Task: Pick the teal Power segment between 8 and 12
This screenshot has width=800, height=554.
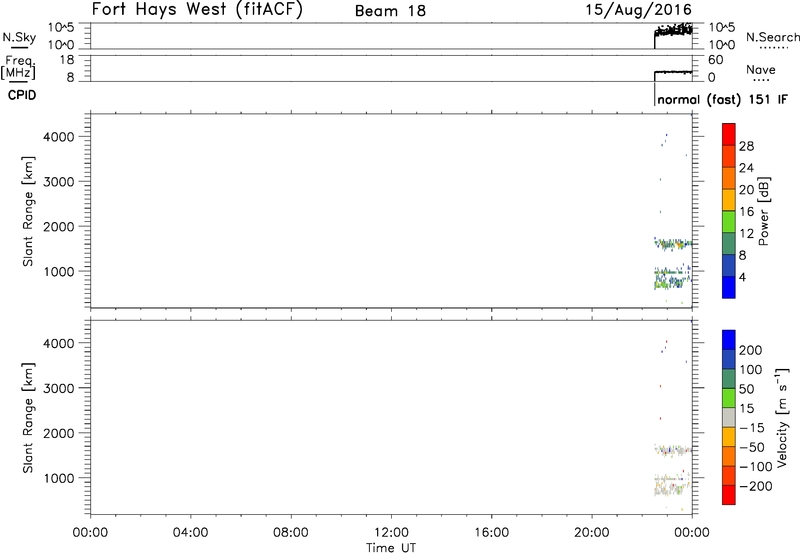Action: pos(729,243)
